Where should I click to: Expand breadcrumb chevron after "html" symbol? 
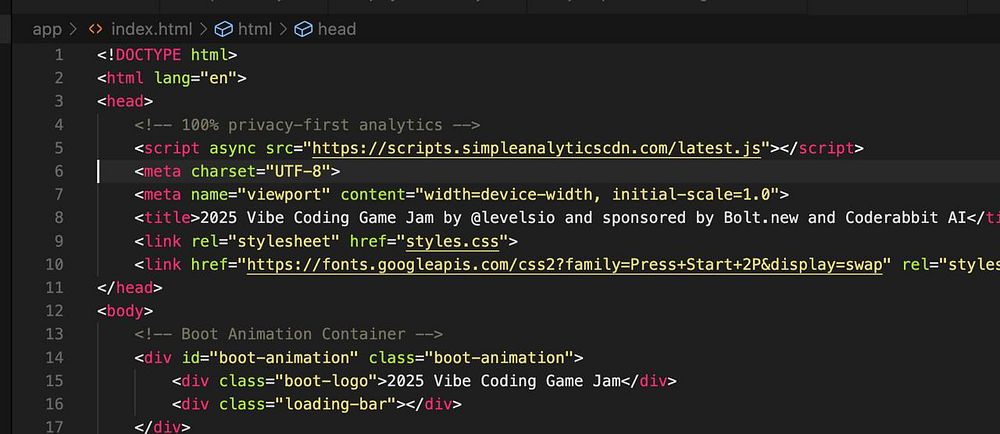click(x=283, y=29)
